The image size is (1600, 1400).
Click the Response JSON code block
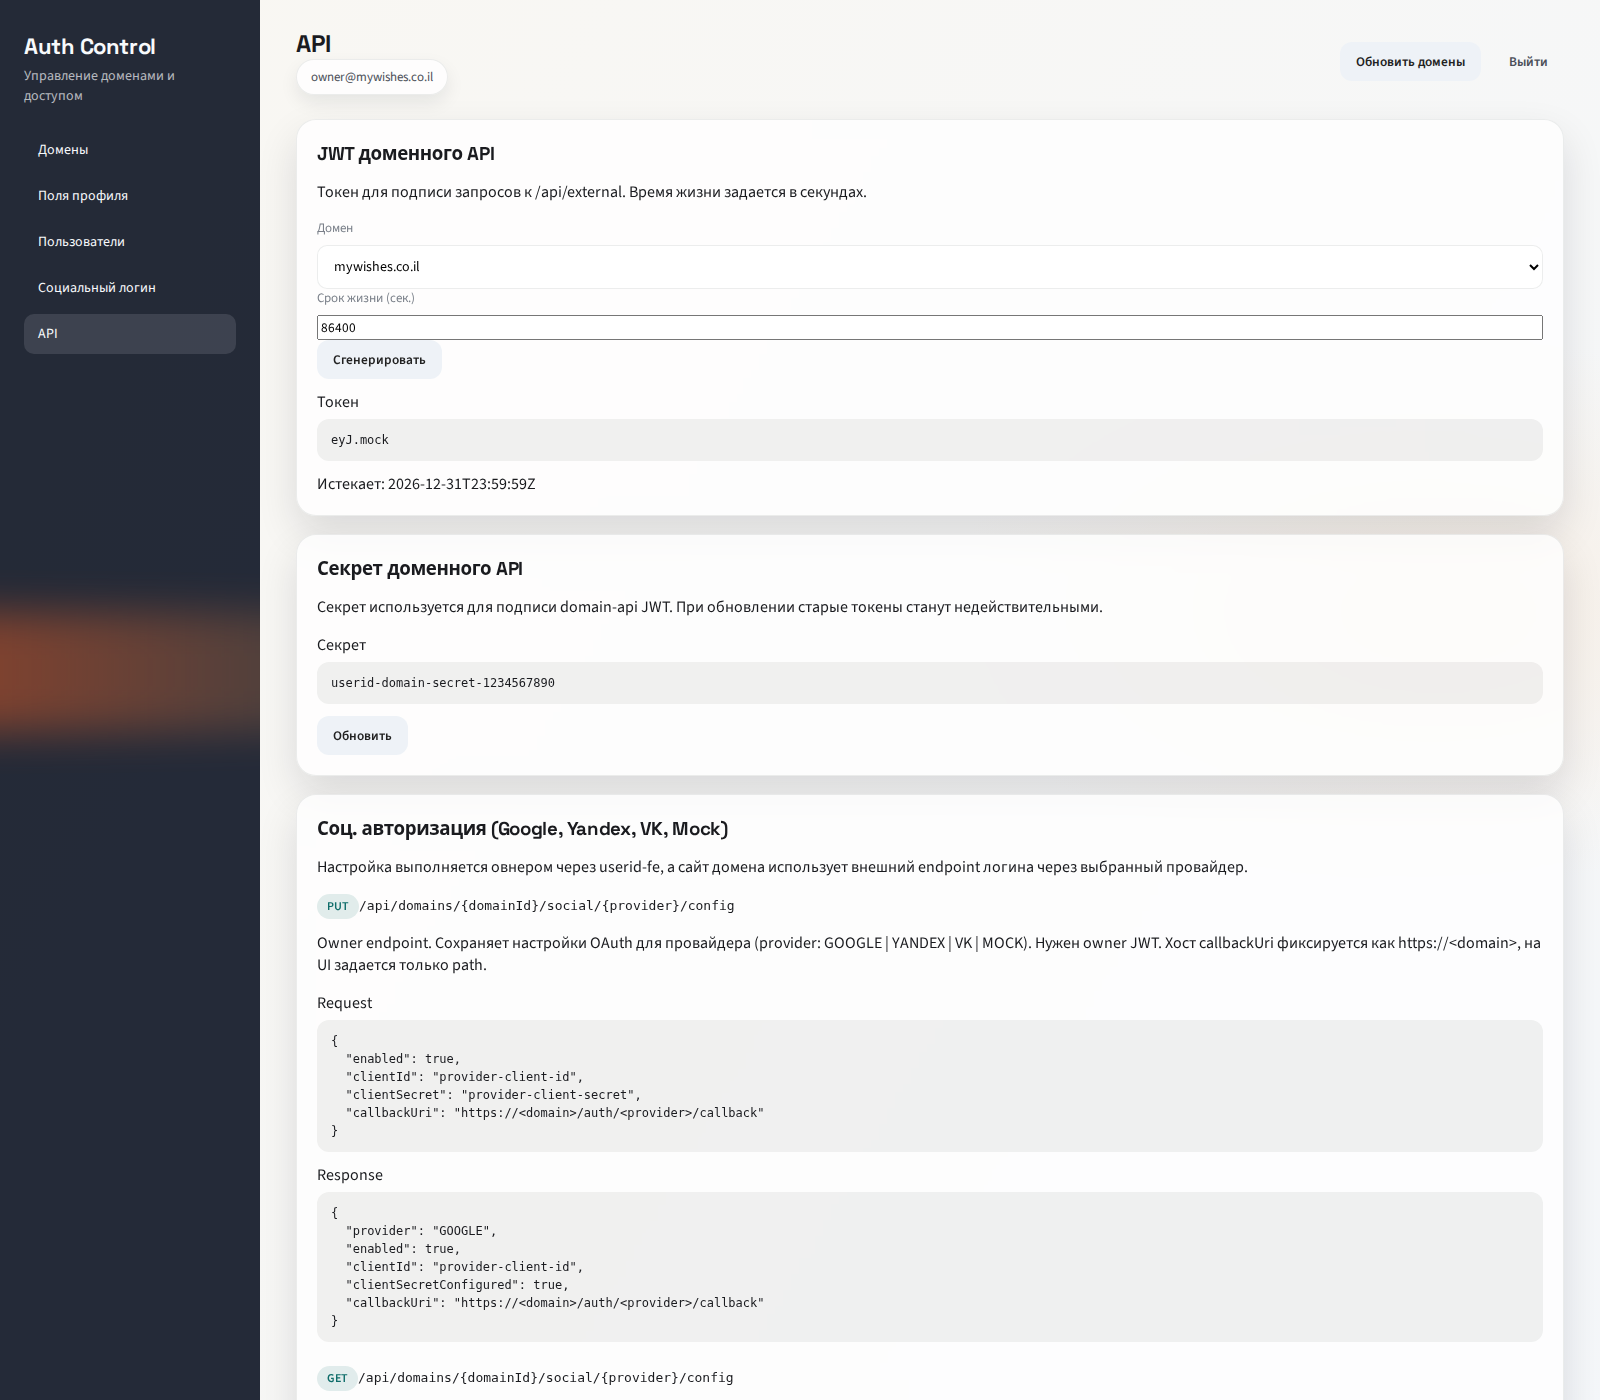pos(928,1266)
